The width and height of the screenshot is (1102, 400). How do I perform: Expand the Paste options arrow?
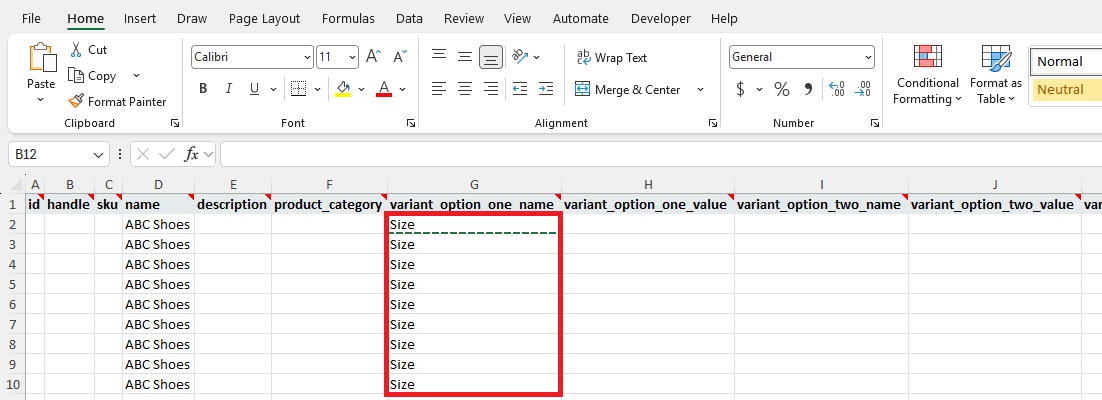tap(41, 99)
